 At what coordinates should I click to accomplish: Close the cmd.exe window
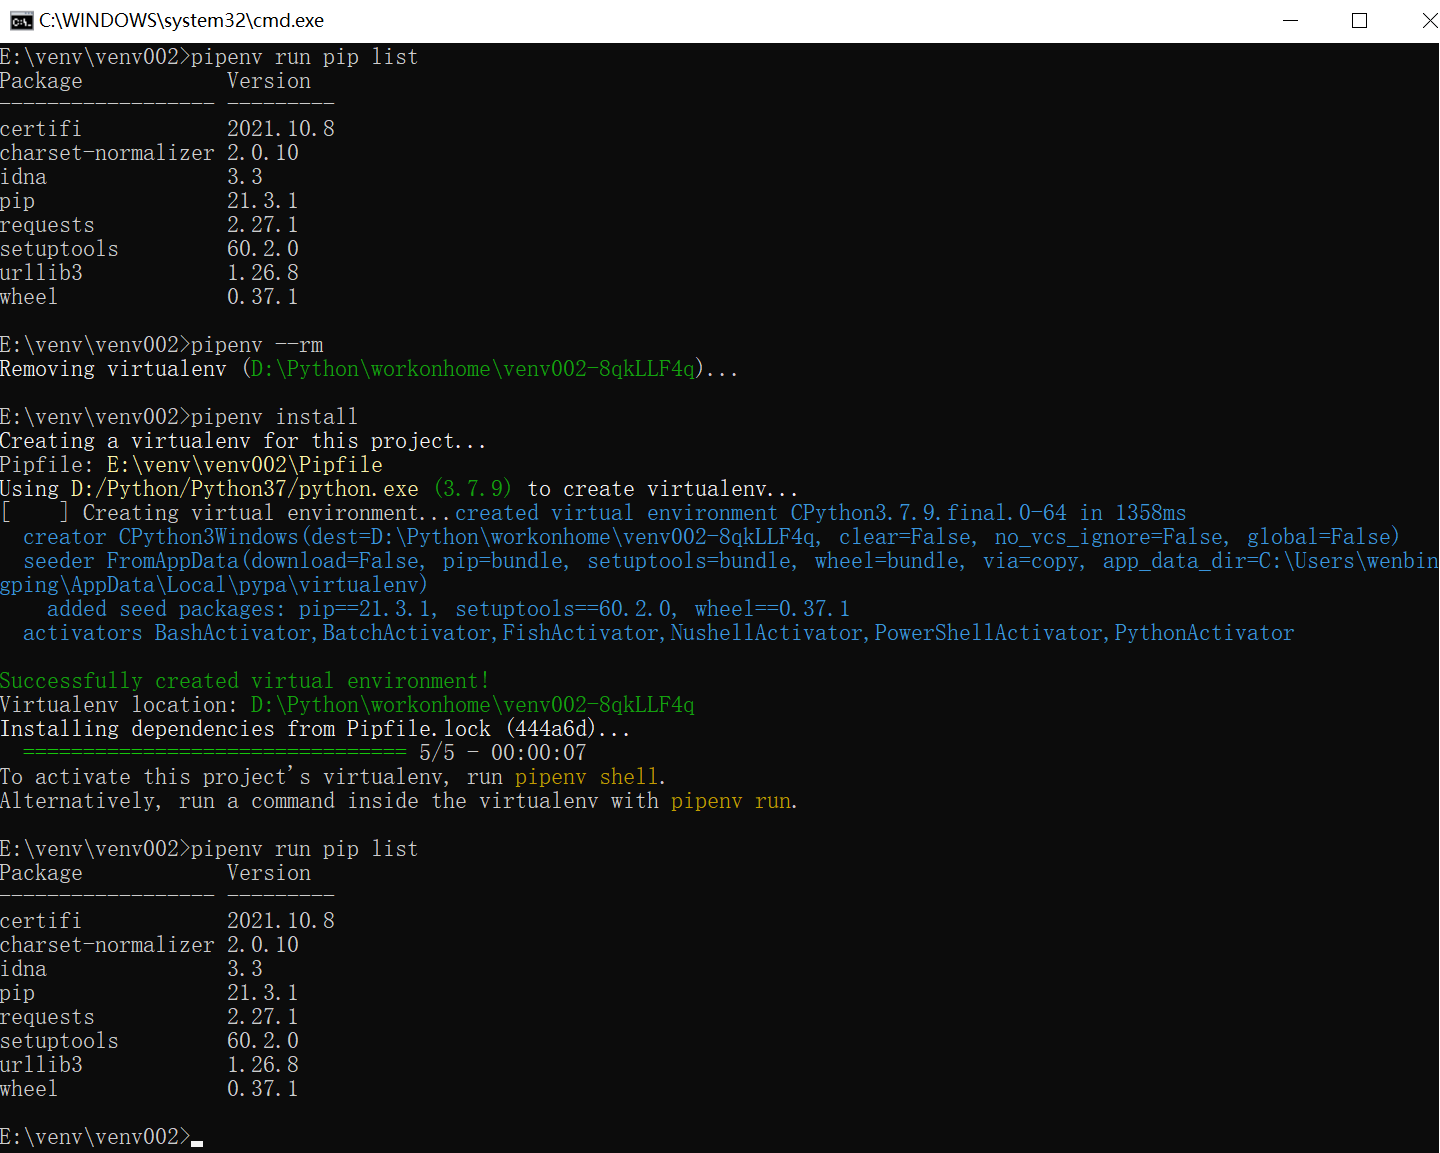coord(1428,21)
